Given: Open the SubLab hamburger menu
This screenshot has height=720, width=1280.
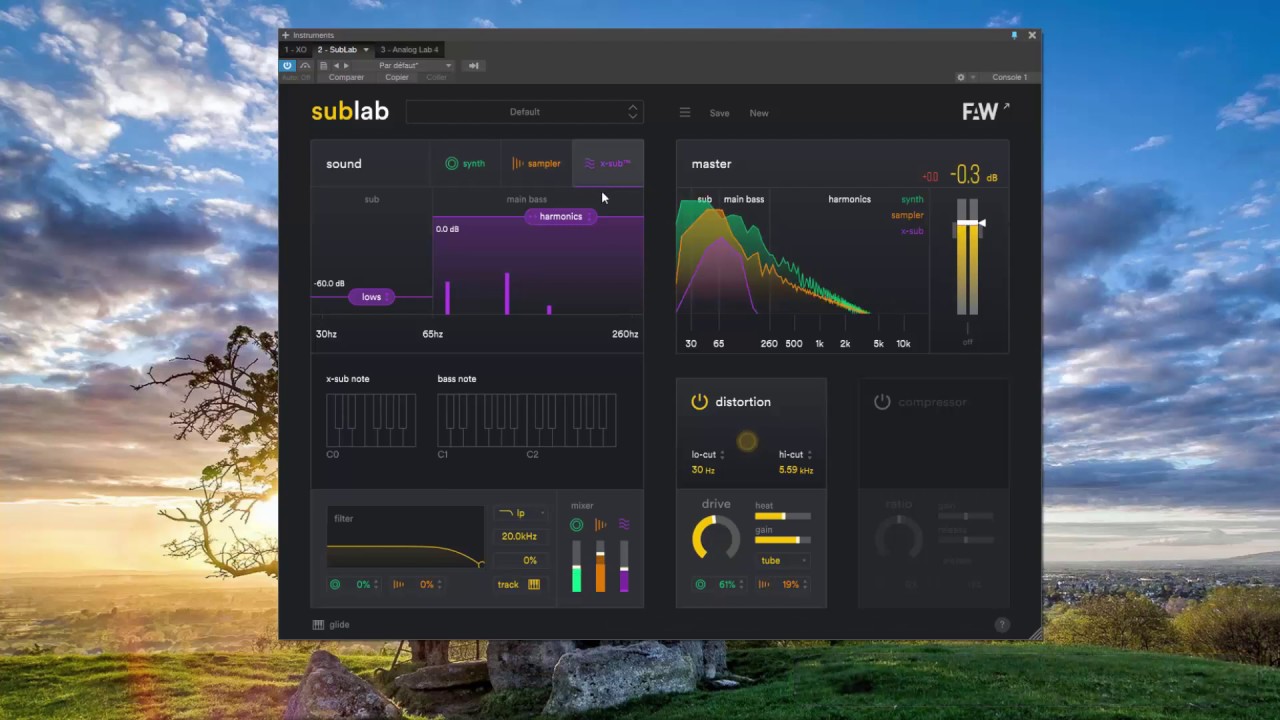Looking at the screenshot, I should [685, 112].
